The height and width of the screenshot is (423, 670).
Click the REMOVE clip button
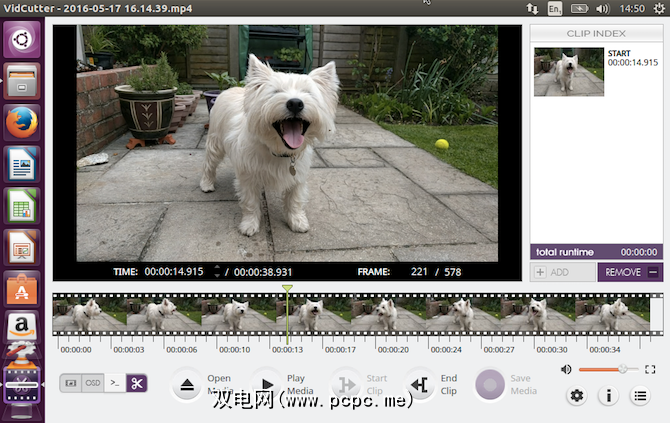(x=630, y=272)
